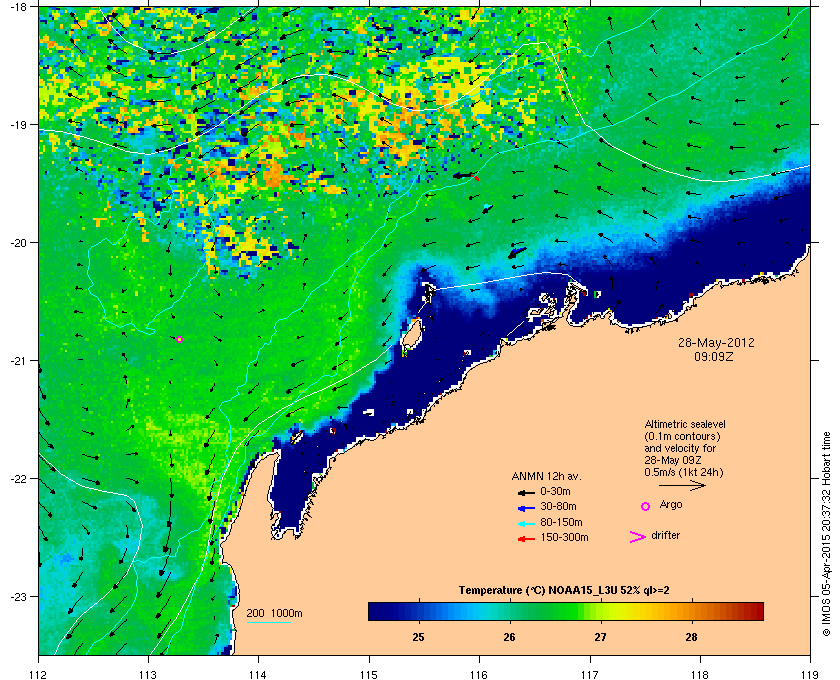Click the longitude axis label '114'
The height and width of the screenshot is (680, 840).
click(x=258, y=674)
